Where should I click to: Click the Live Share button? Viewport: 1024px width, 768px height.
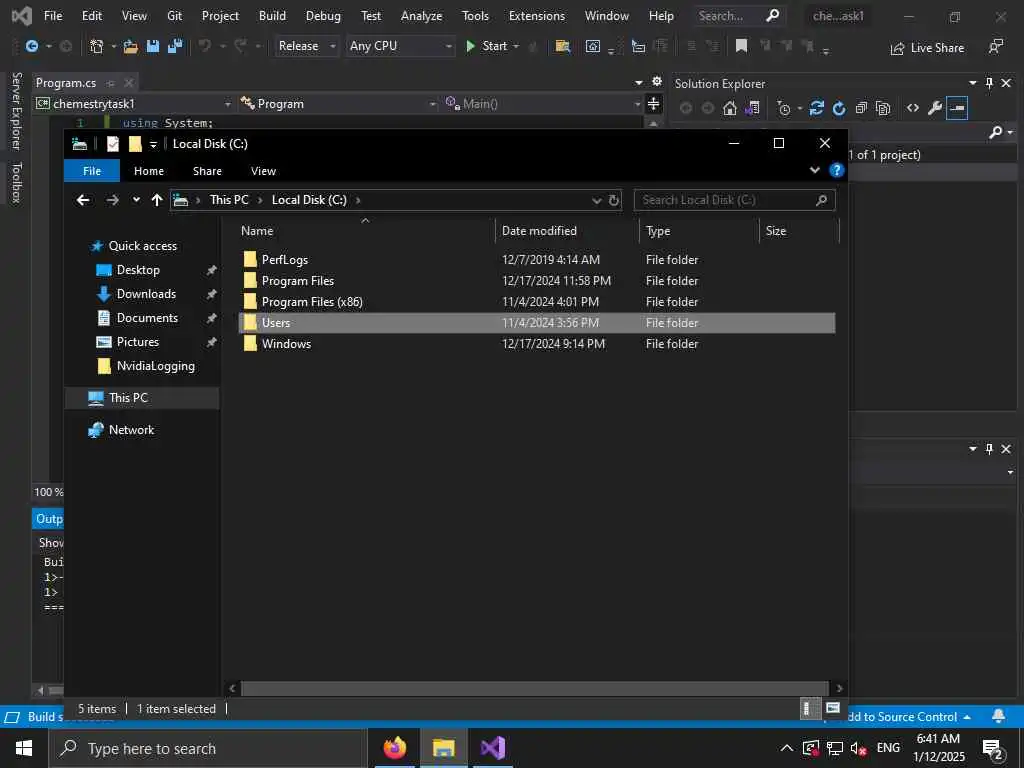point(927,48)
